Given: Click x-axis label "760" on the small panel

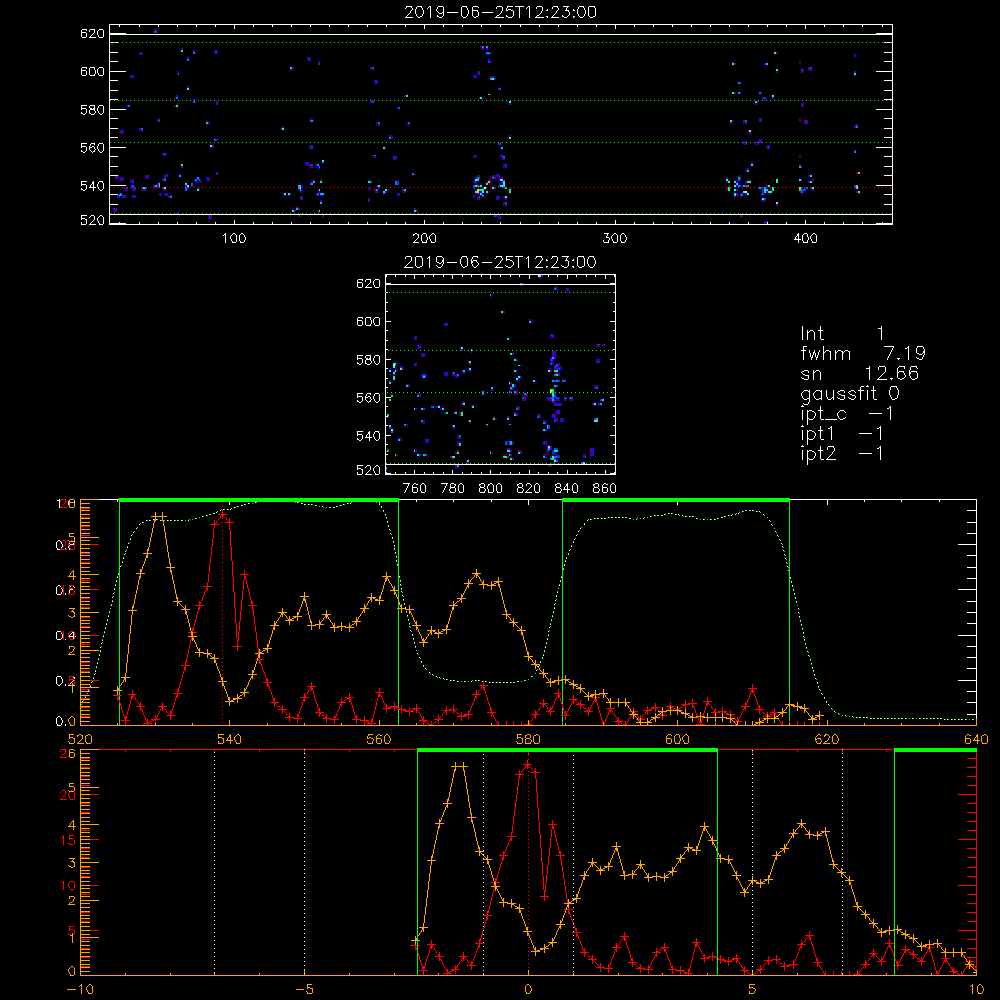Looking at the screenshot, I should click(415, 488).
